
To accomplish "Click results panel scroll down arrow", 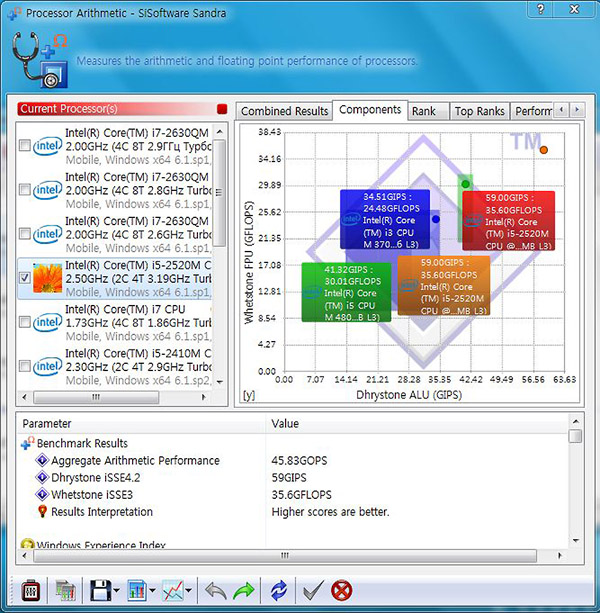I will pyautogui.click(x=575, y=541).
